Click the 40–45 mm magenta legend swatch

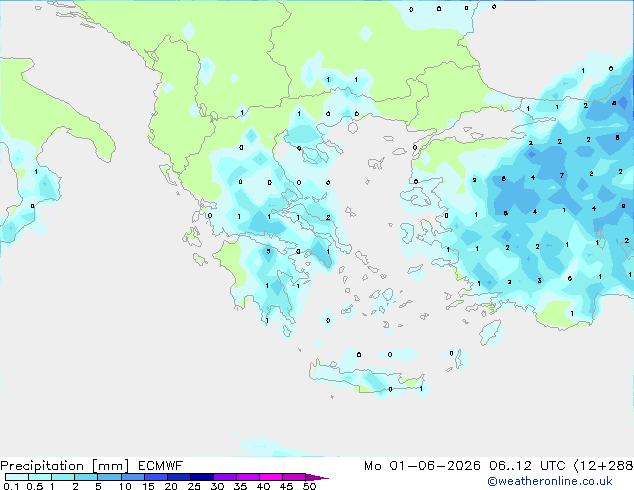tap(271, 477)
